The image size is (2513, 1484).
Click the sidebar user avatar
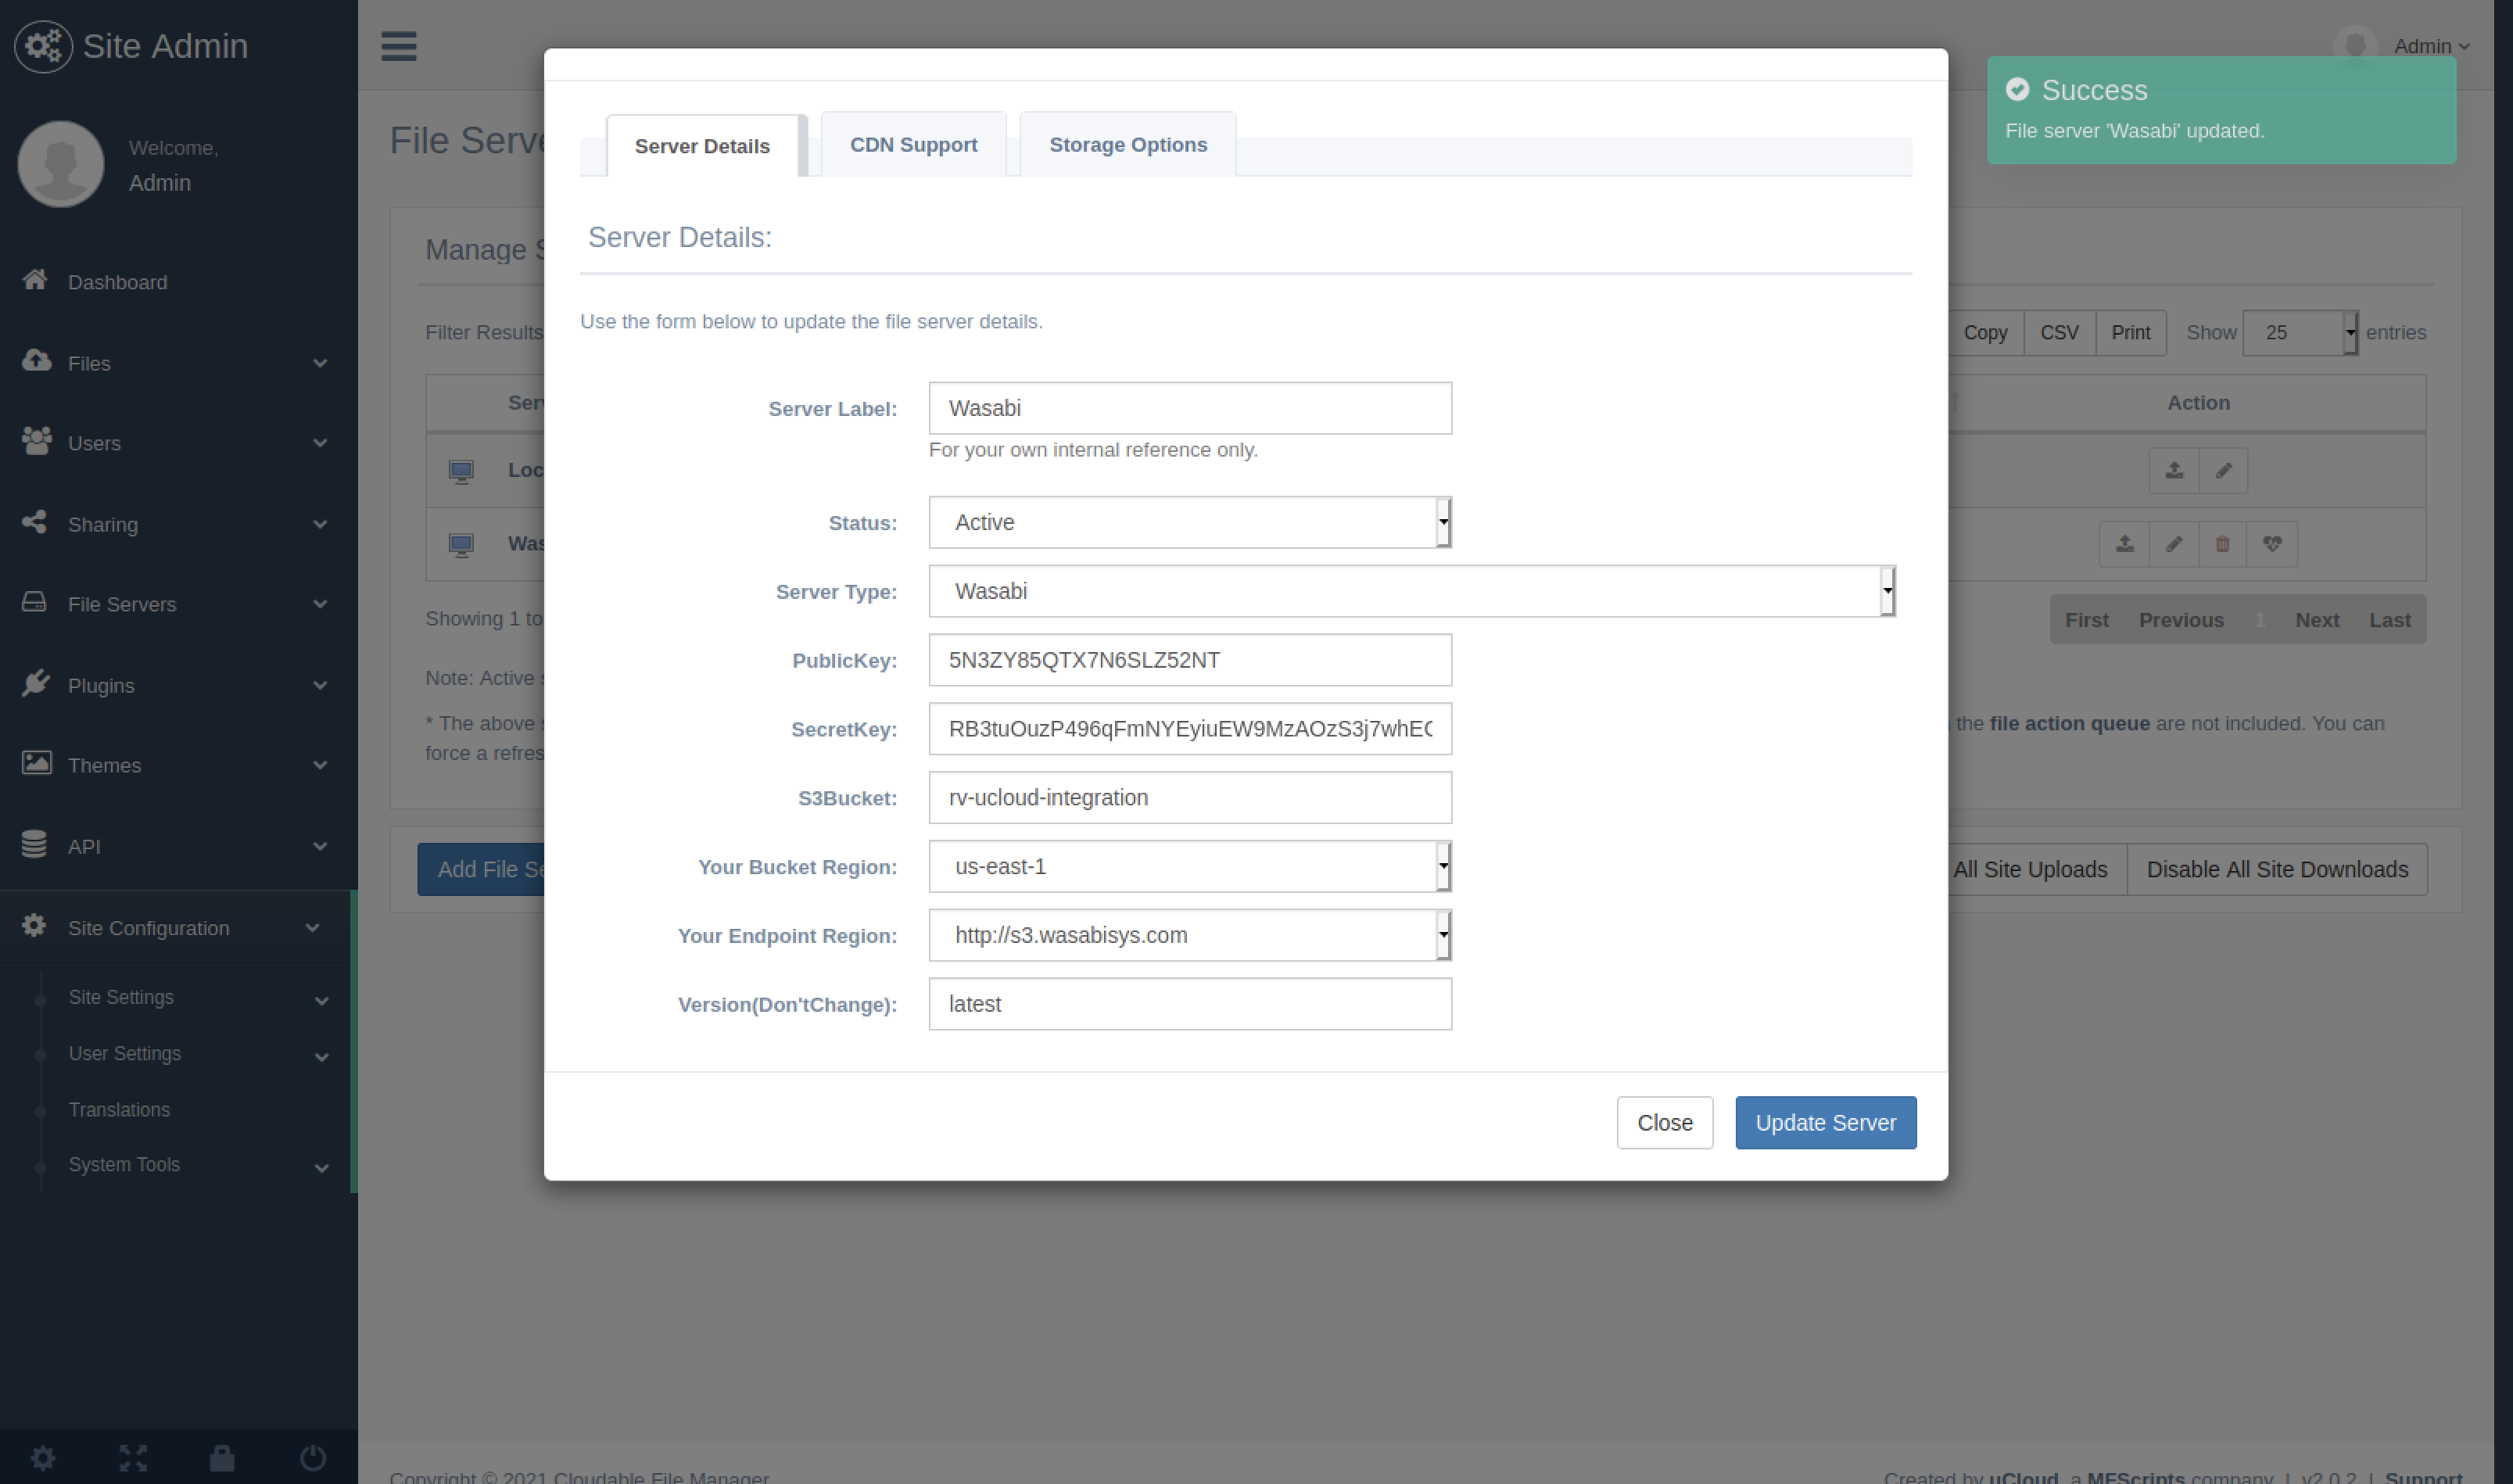click(x=61, y=164)
